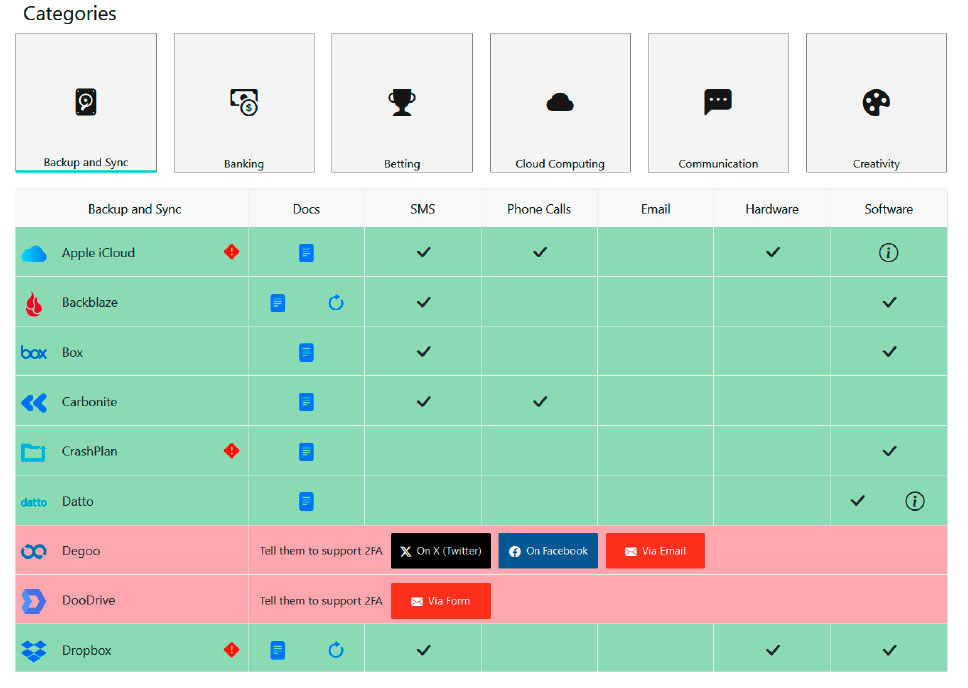Click the red warning icon for Dropbox
968x688 pixels.
tap(232, 650)
